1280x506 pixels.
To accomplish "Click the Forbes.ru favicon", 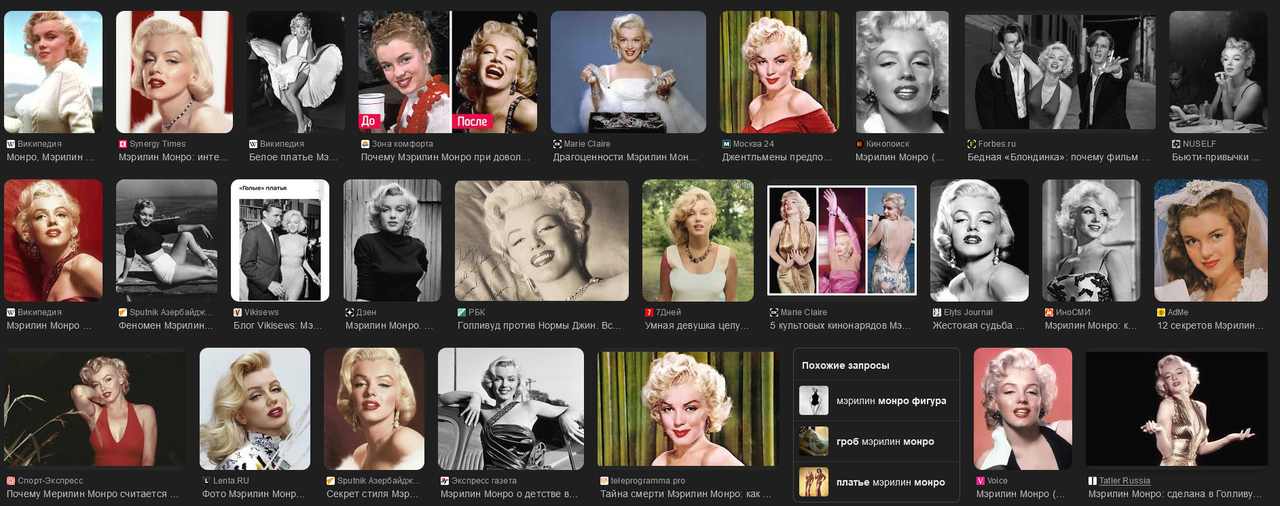I will (x=972, y=144).
